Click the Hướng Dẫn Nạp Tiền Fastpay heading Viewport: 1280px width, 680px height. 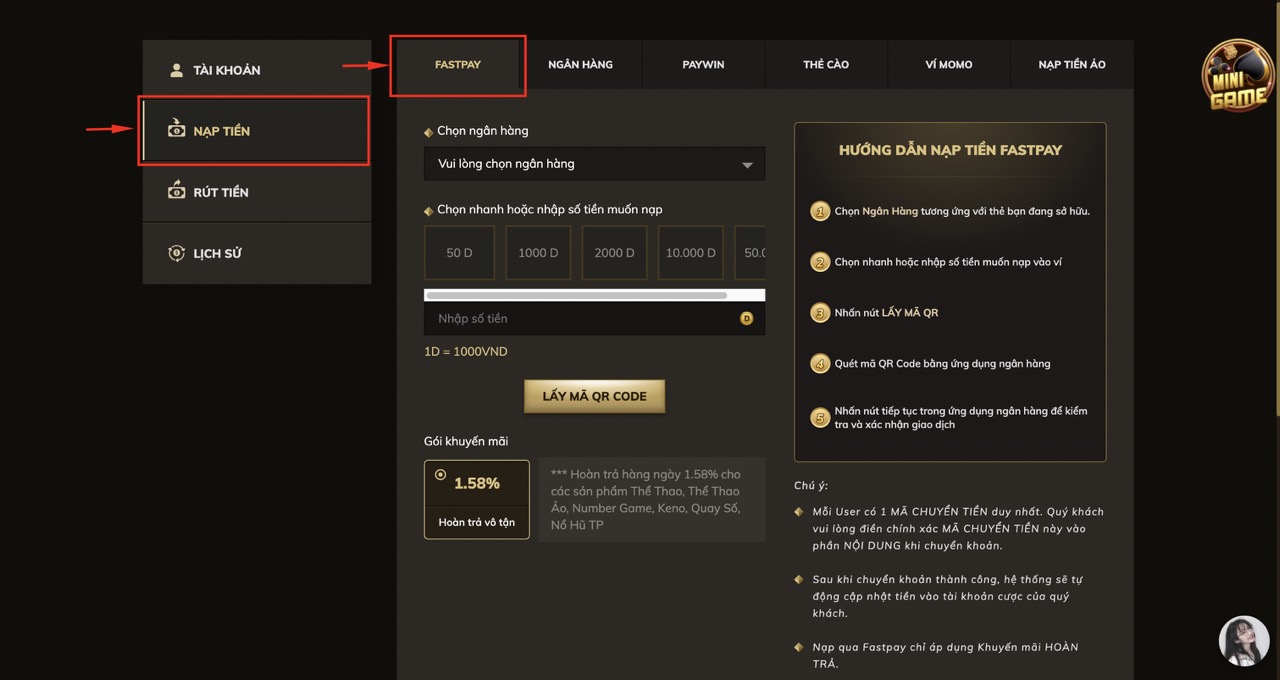click(x=950, y=150)
